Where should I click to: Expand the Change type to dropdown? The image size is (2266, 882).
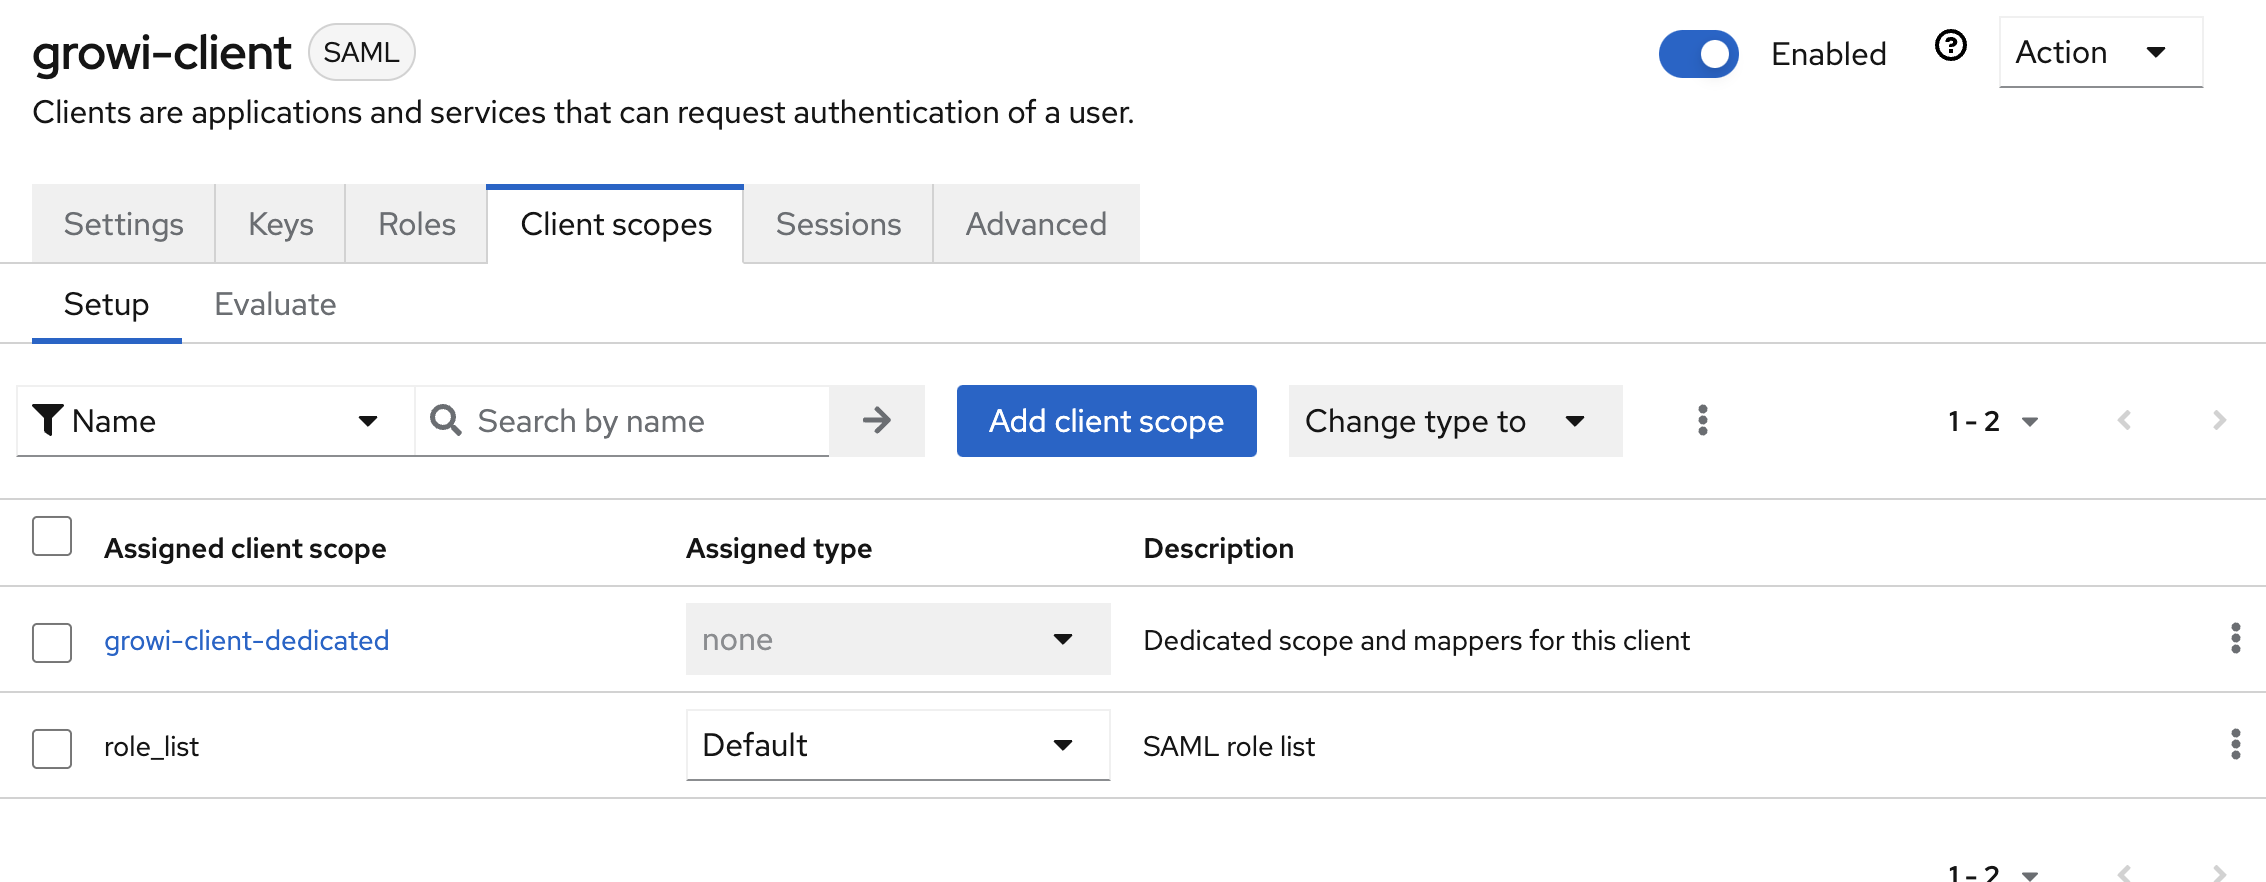click(1454, 421)
